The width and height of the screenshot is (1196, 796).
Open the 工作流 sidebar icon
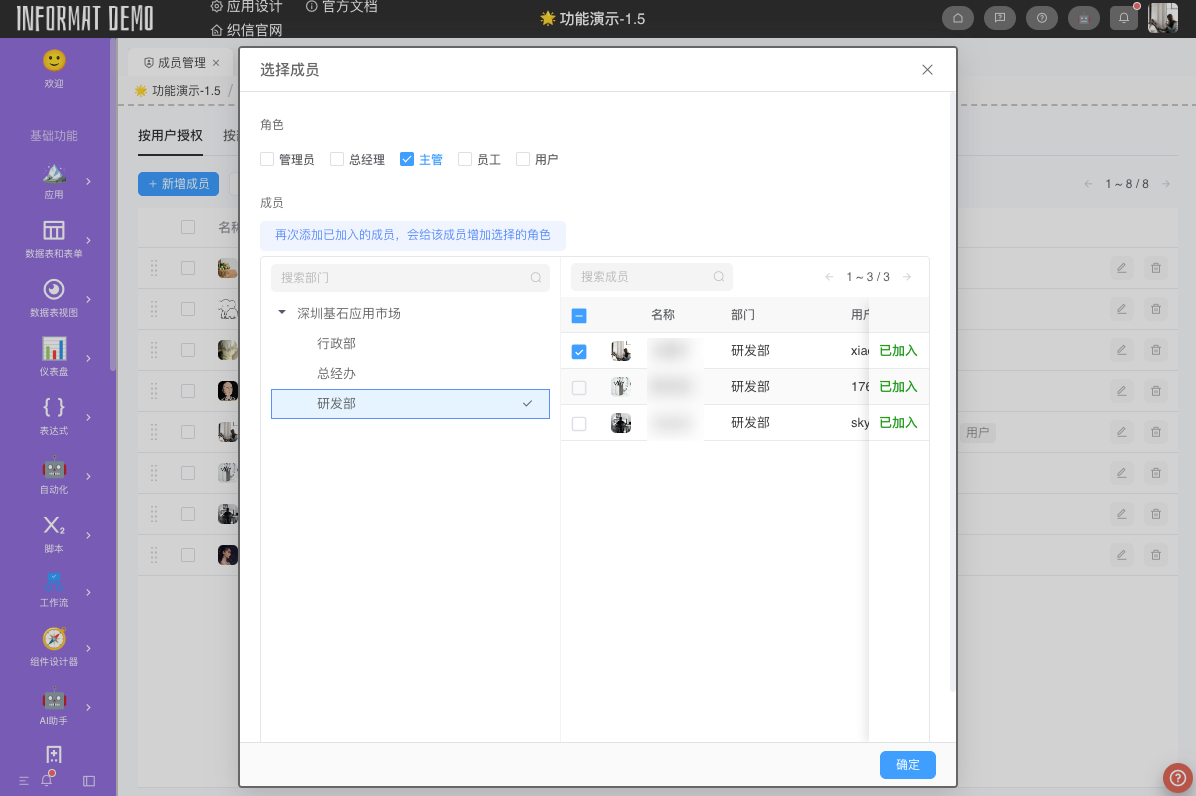pos(54,588)
